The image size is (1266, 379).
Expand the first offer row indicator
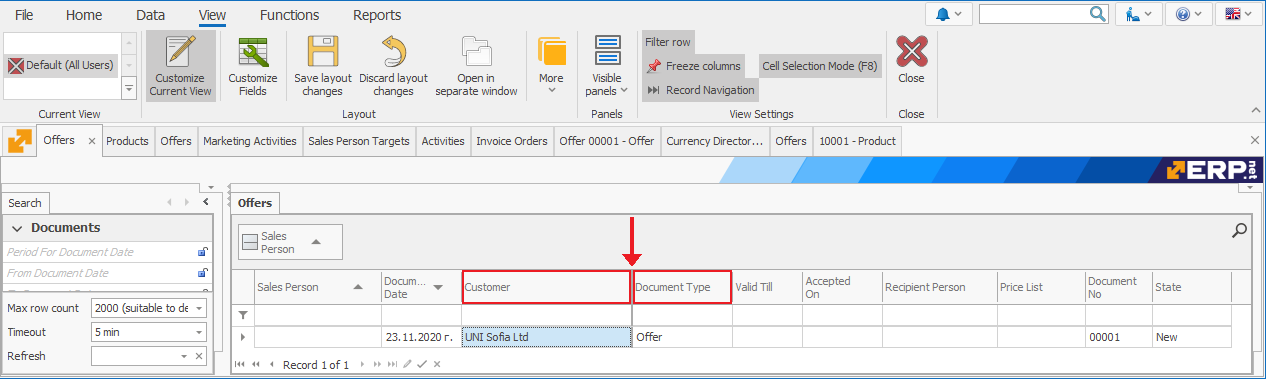point(242,337)
